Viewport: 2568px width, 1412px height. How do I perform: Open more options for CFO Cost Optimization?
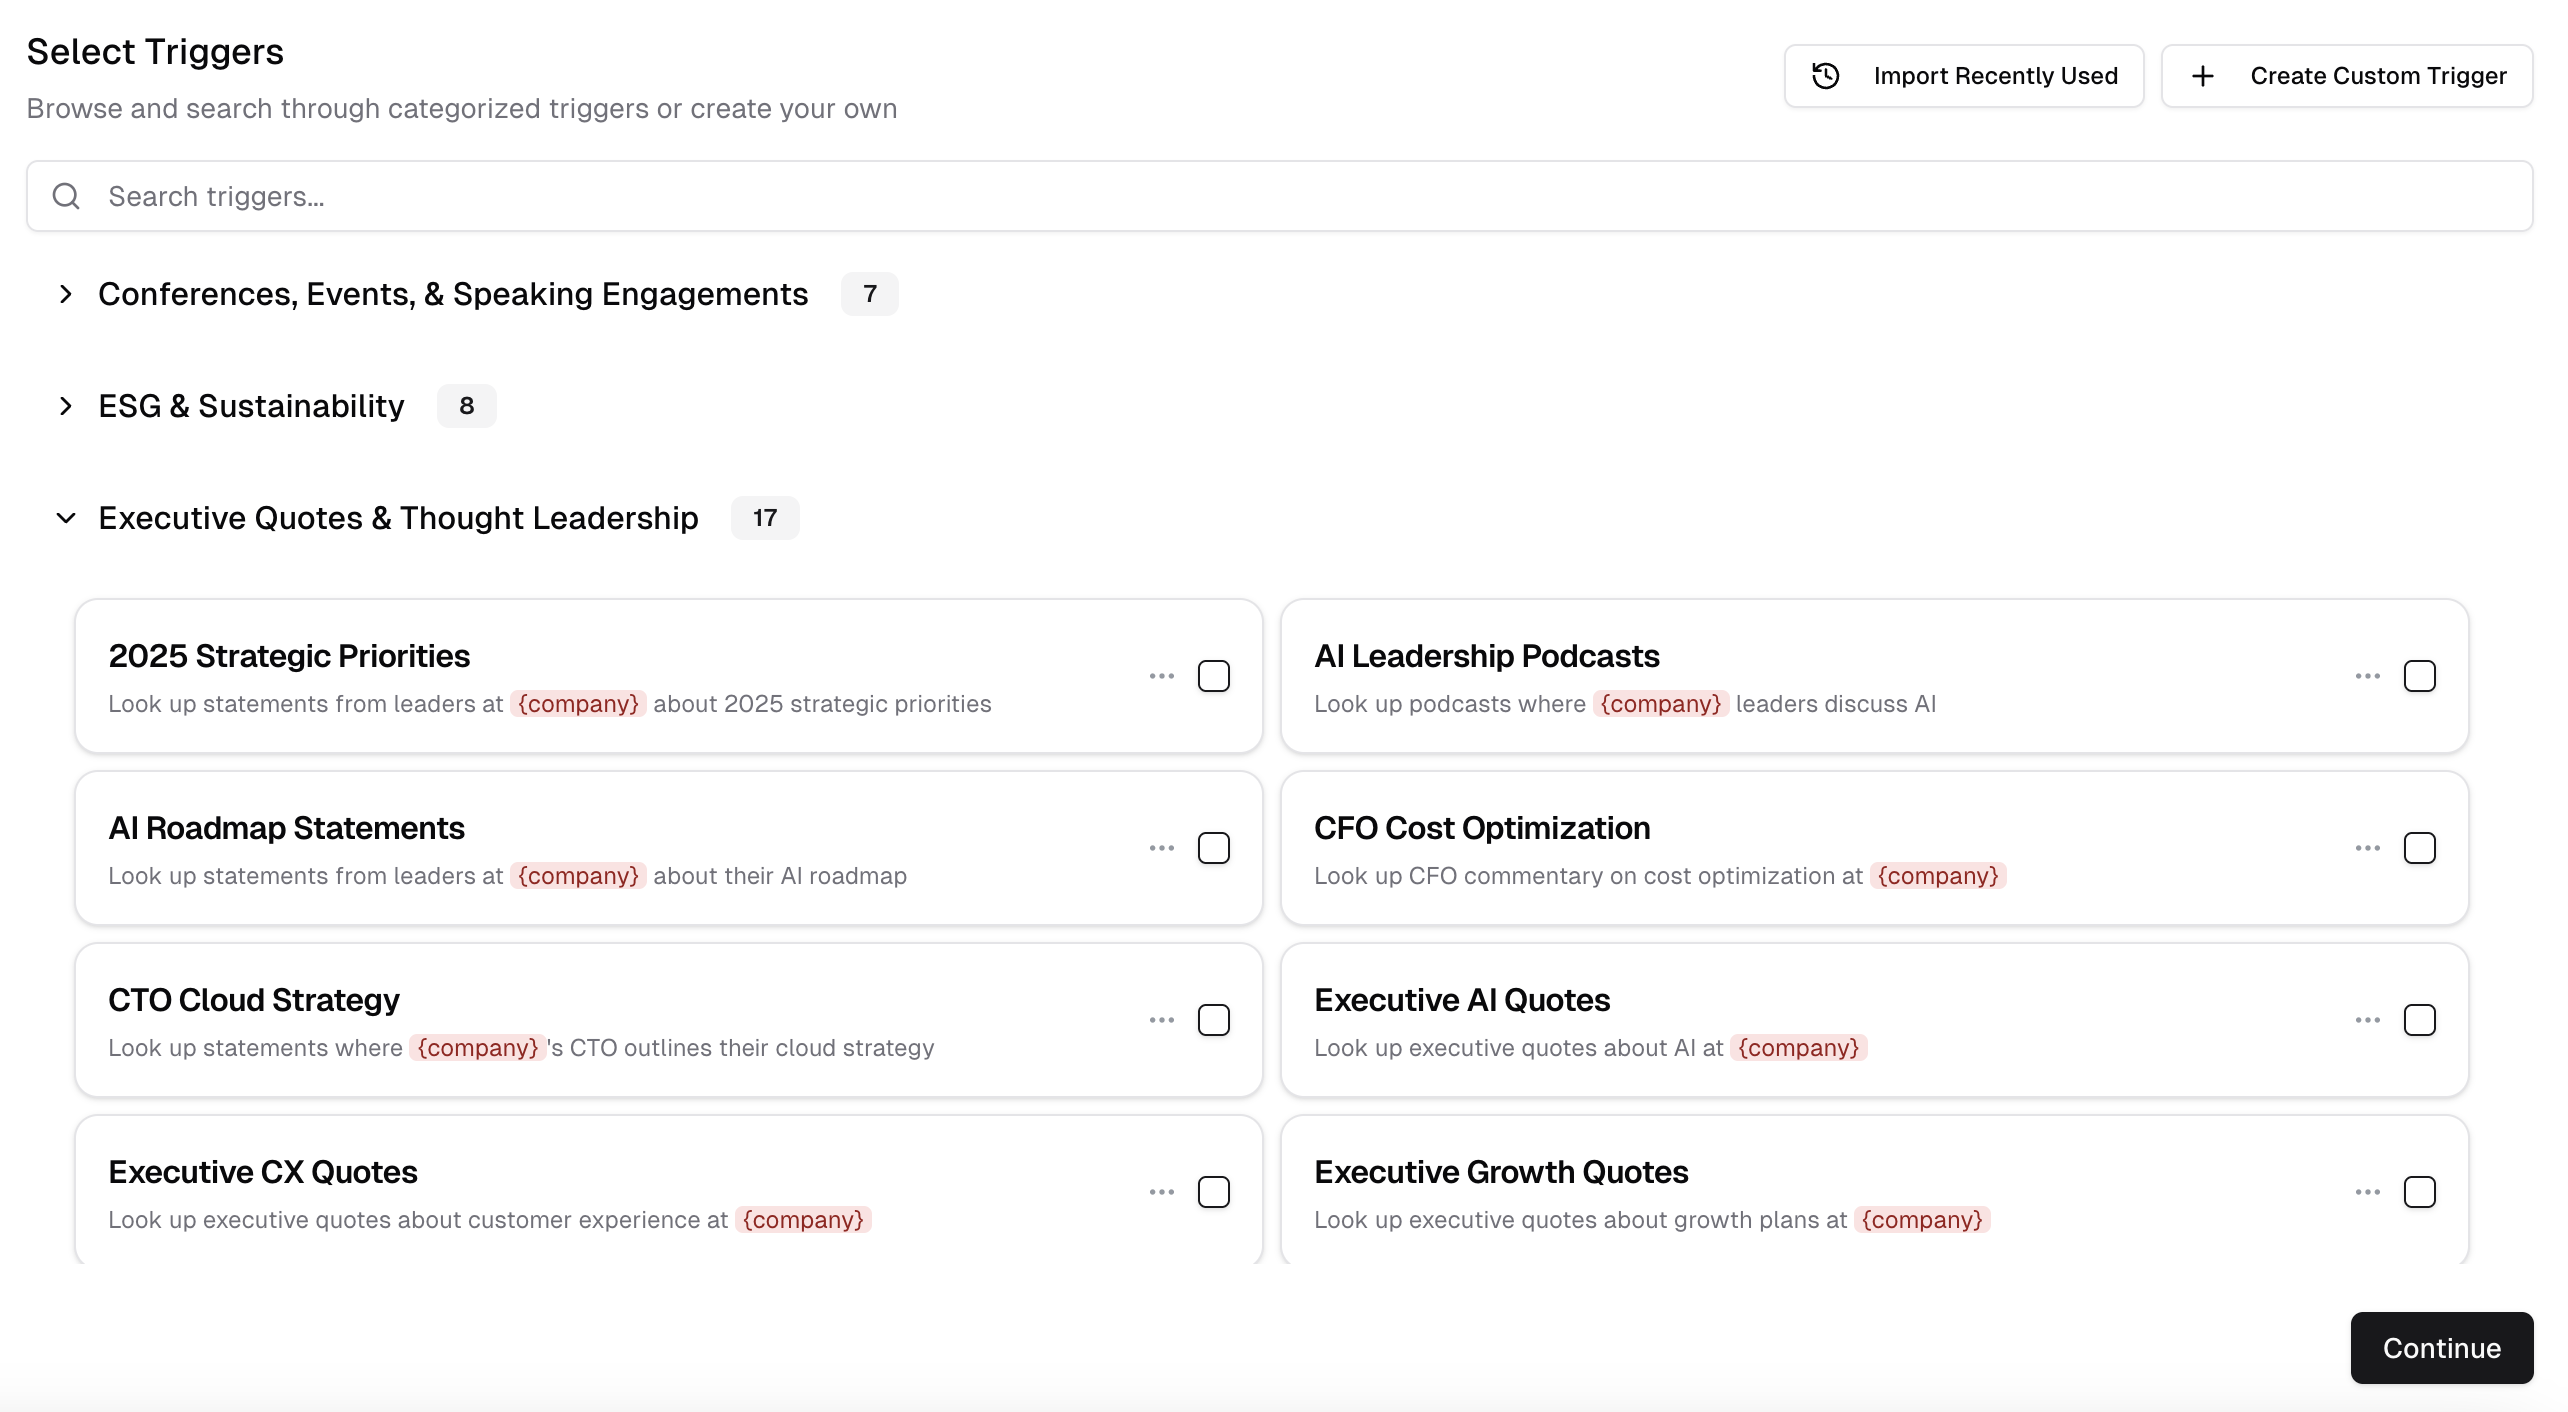(x=2367, y=848)
